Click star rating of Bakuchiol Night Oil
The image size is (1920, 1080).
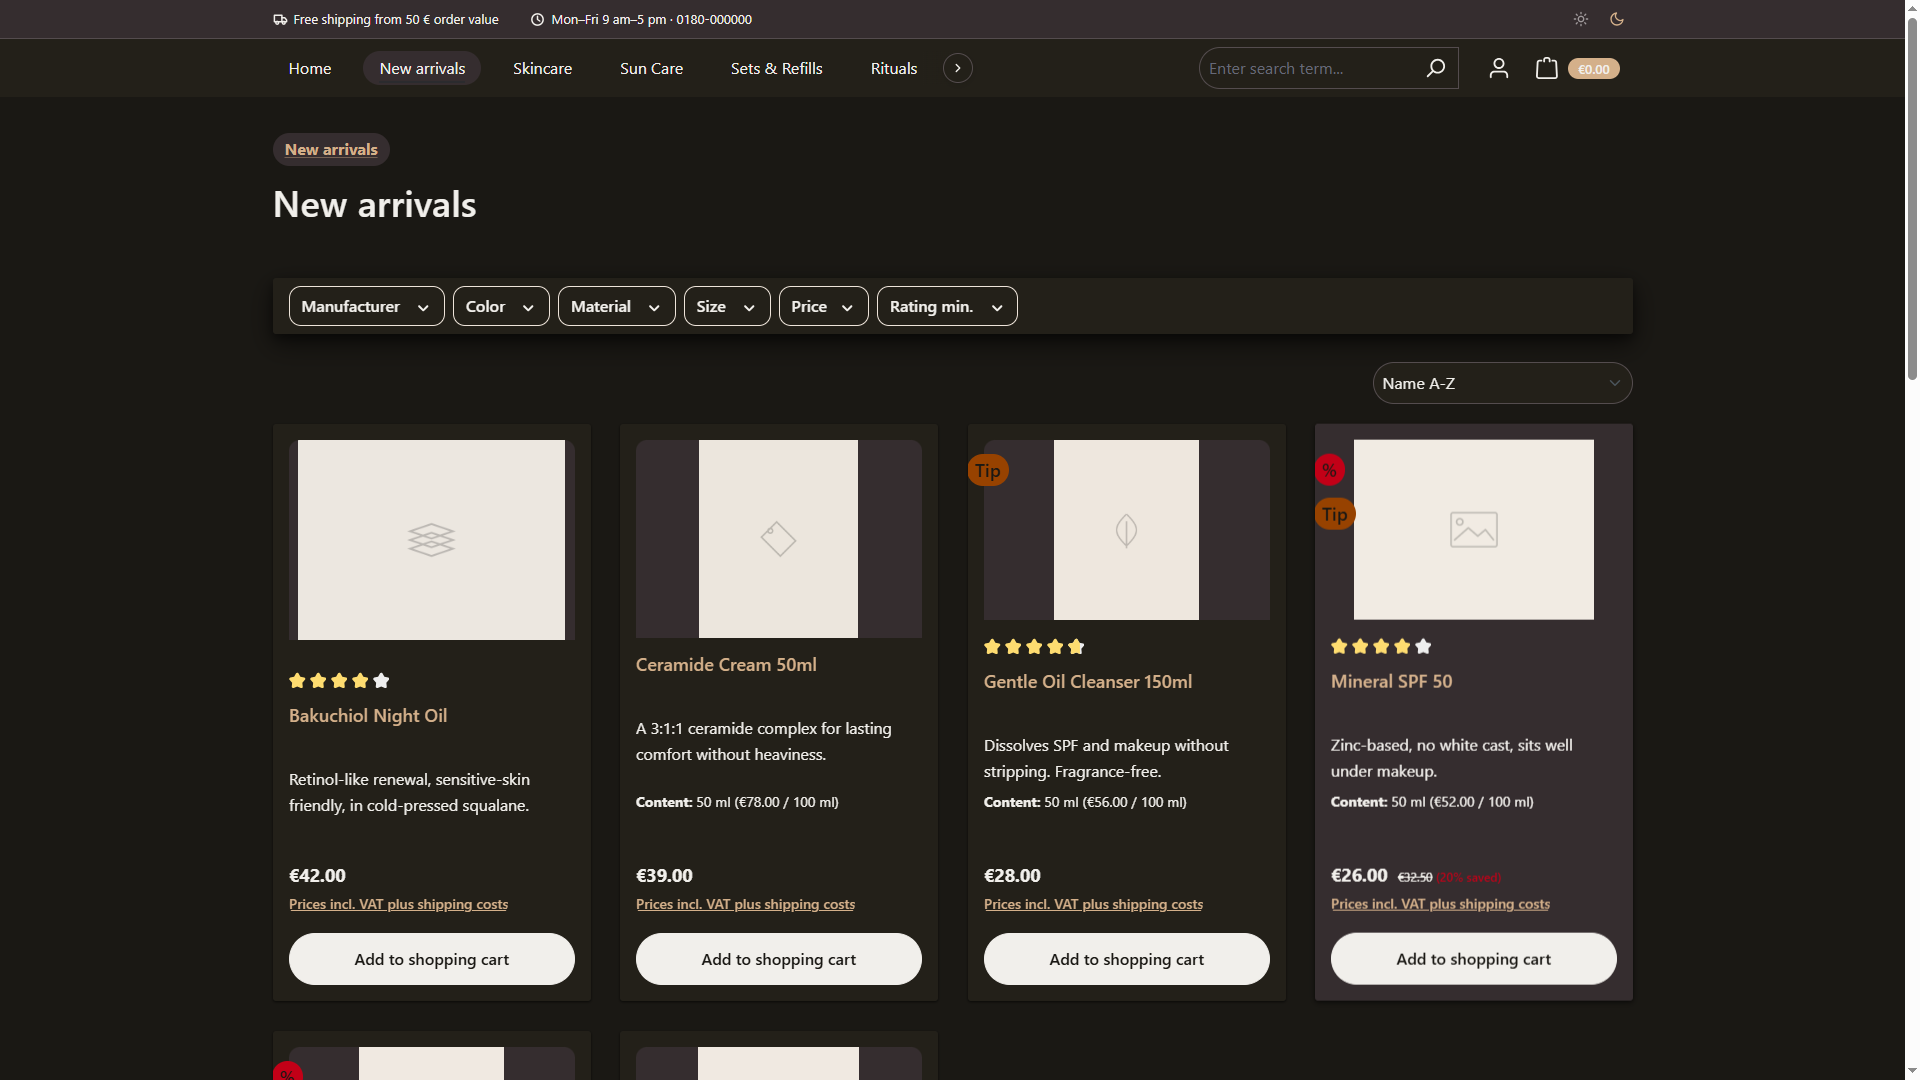[x=339, y=680]
